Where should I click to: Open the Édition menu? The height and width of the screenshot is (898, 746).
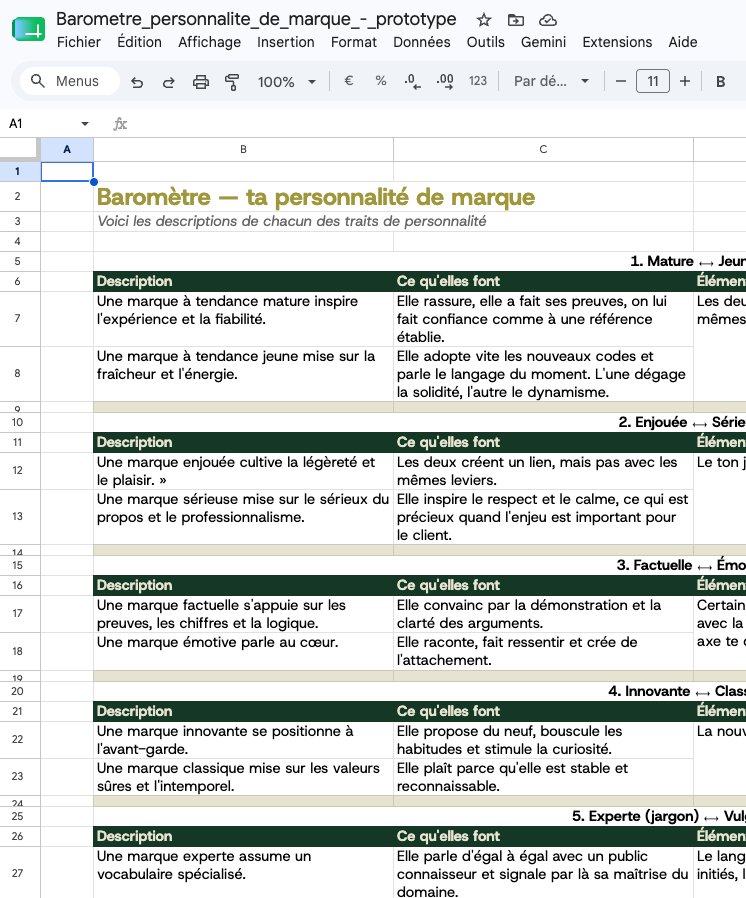tap(140, 42)
